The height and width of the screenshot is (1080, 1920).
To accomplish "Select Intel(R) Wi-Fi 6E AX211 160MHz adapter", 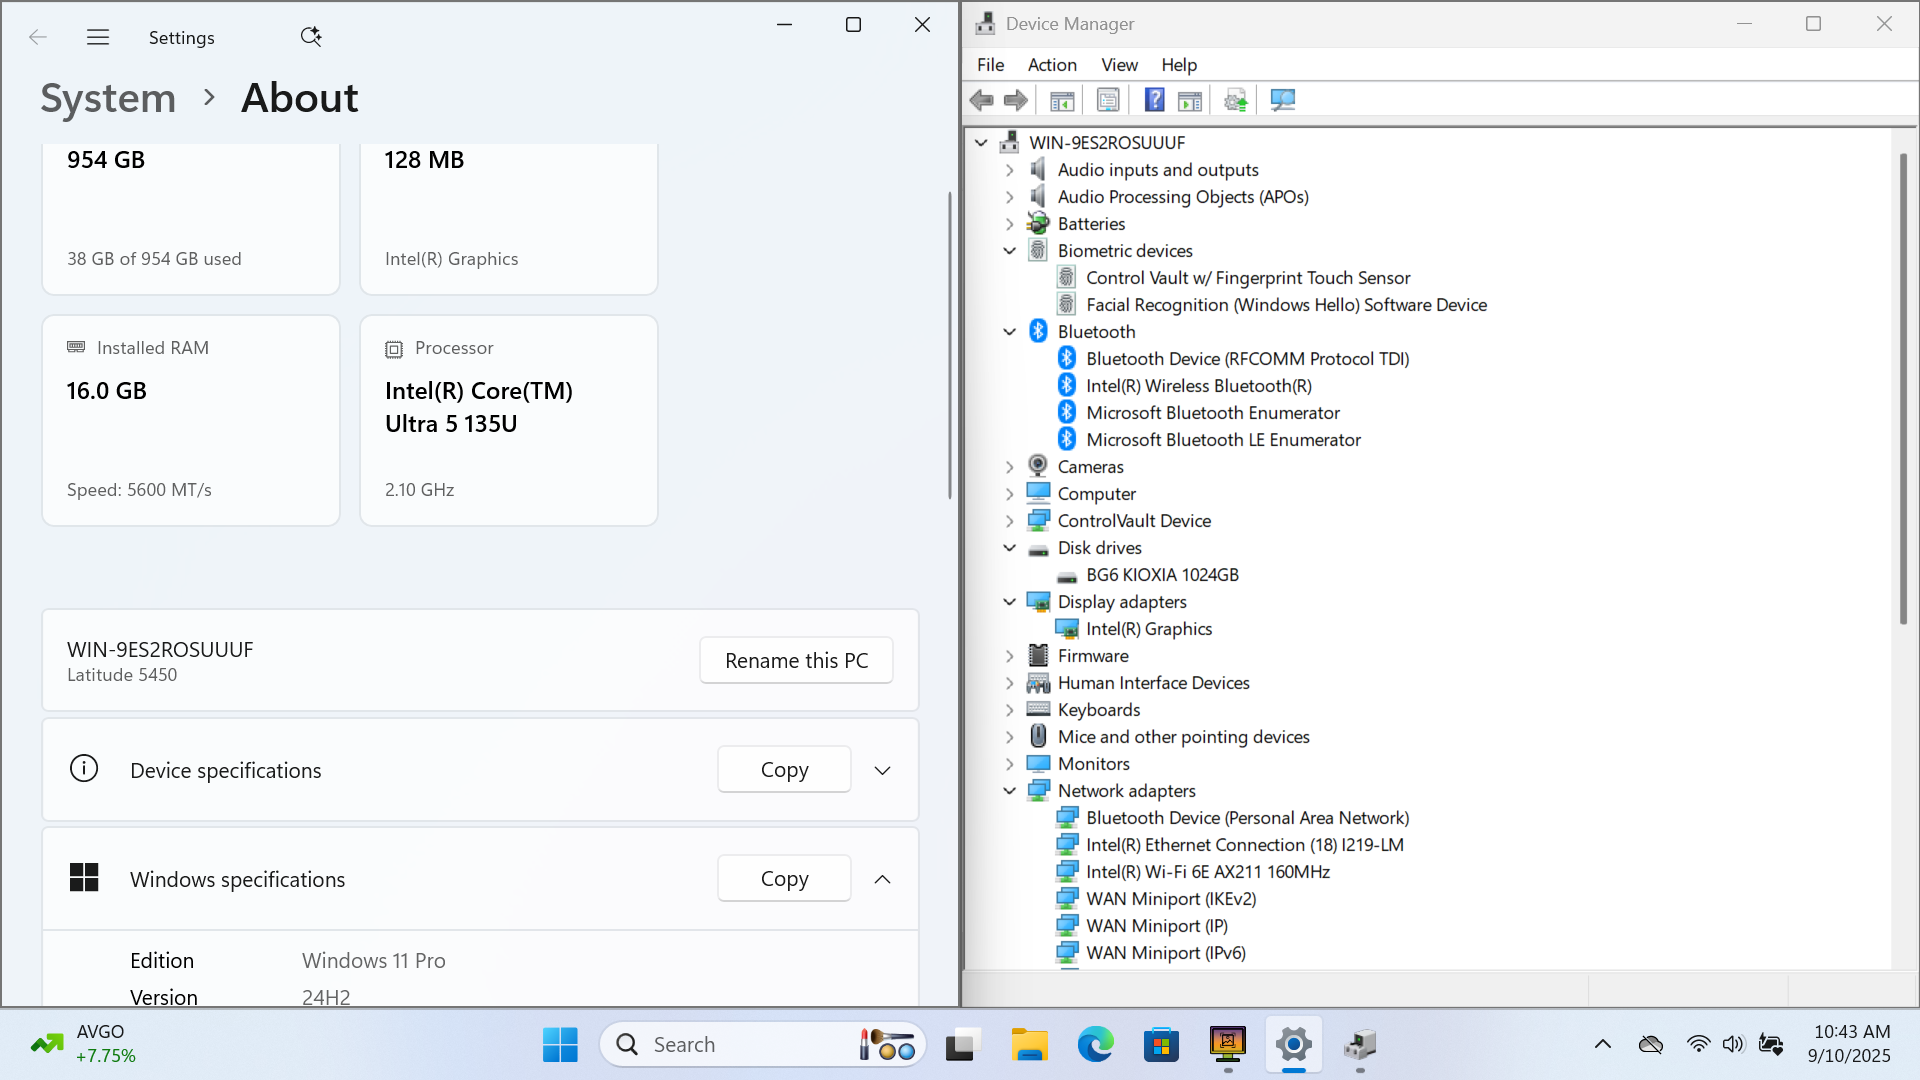I will tap(1208, 872).
